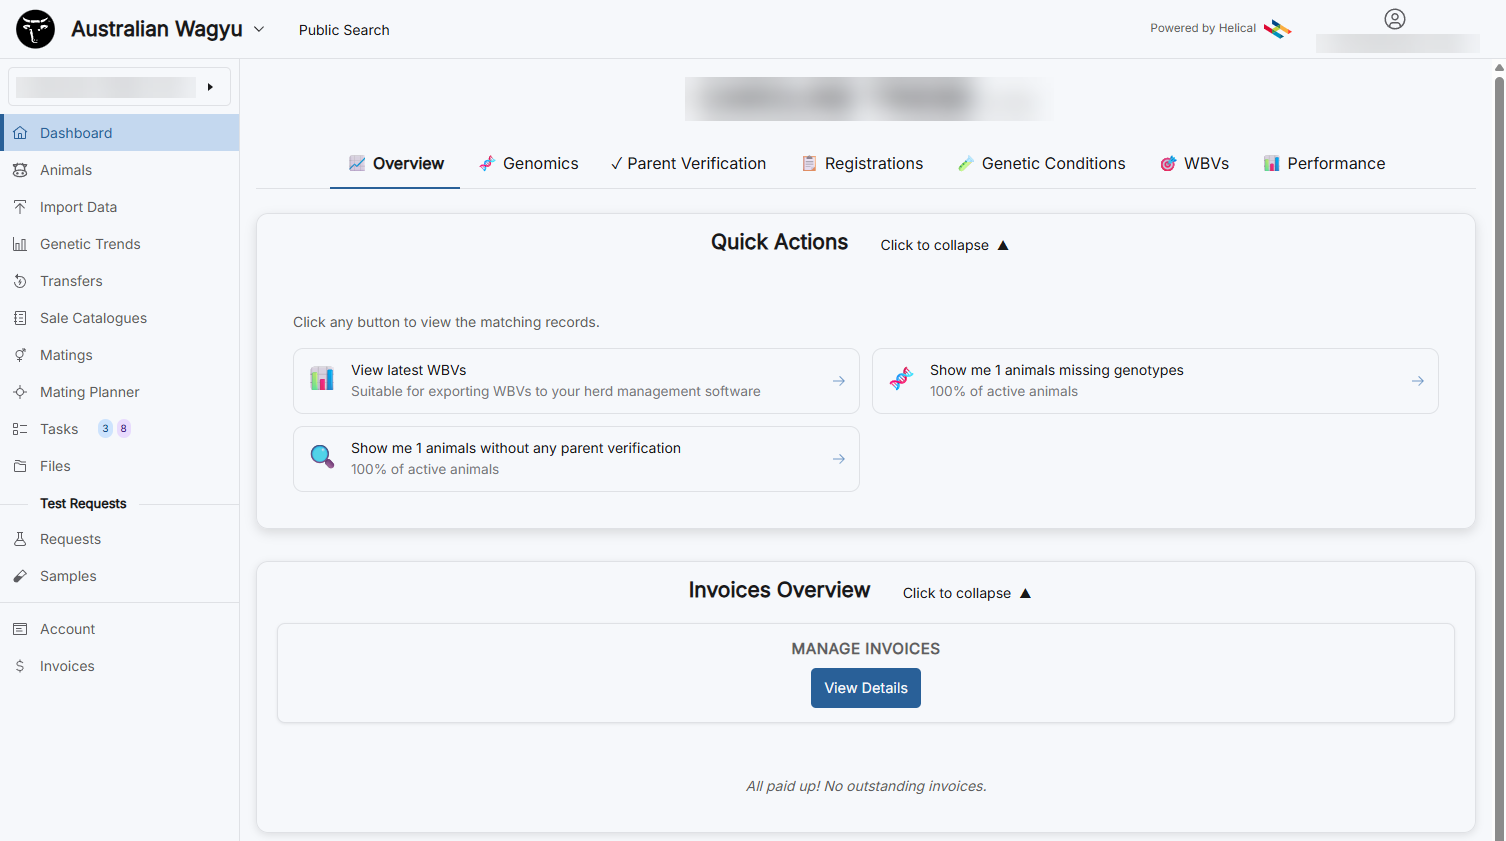Click the Import Data upload icon
The image size is (1506, 841).
pos(20,207)
